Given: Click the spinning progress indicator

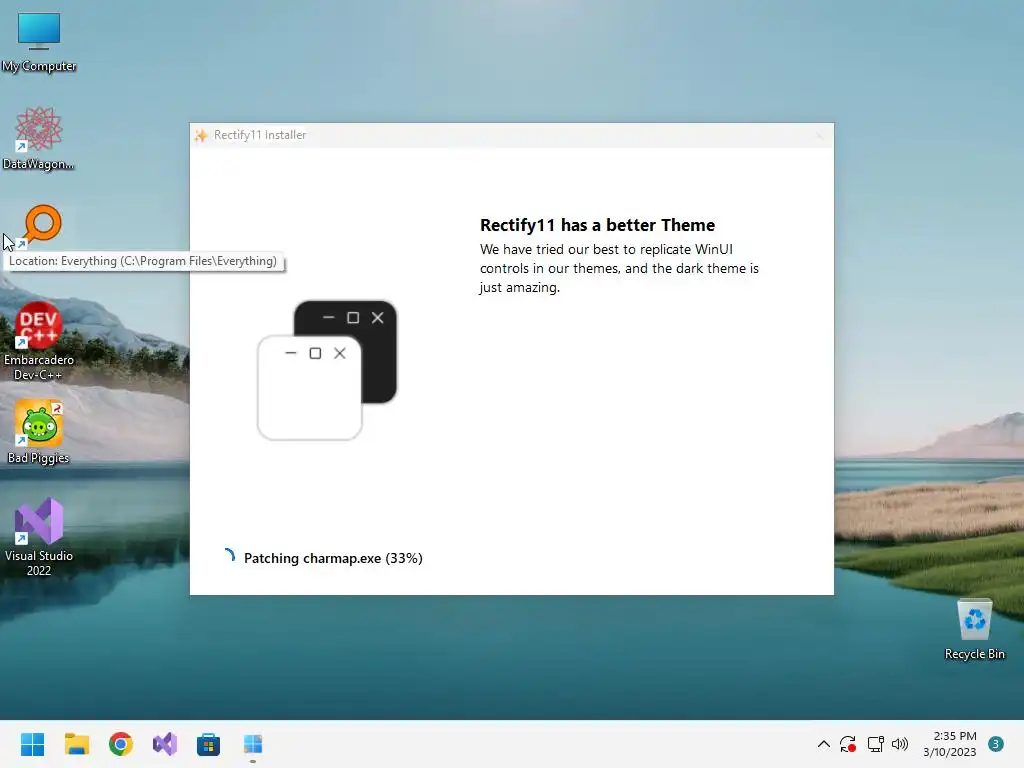Looking at the screenshot, I should (x=229, y=556).
